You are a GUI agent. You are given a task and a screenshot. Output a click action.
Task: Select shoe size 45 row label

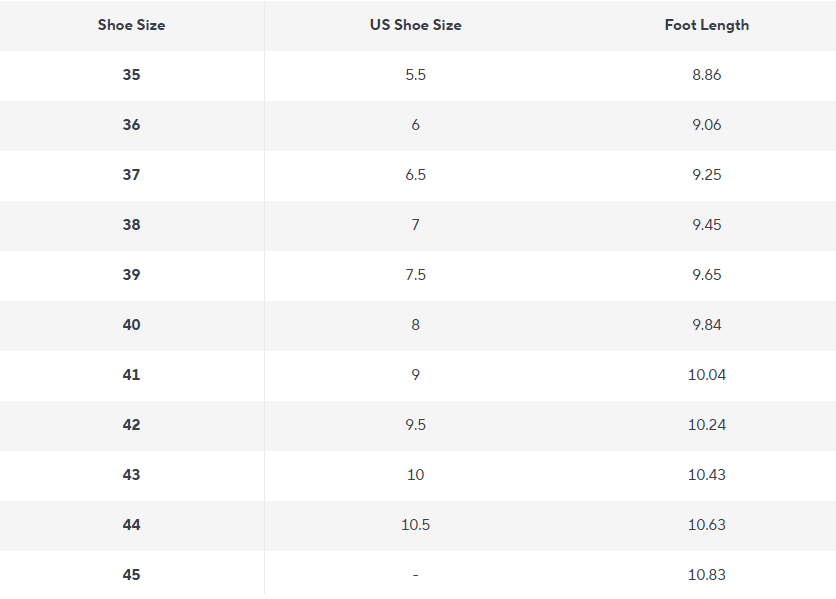click(x=131, y=575)
